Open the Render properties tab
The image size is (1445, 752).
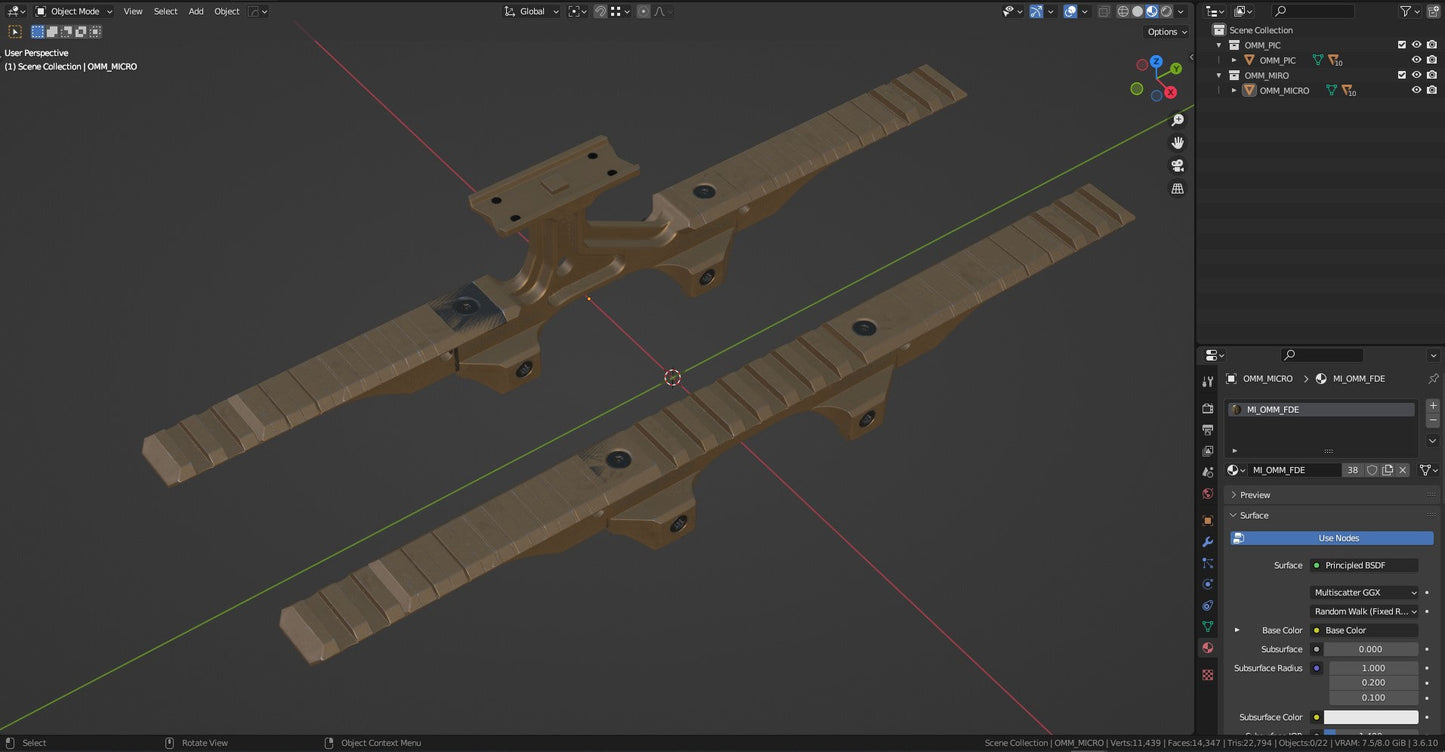(x=1207, y=408)
